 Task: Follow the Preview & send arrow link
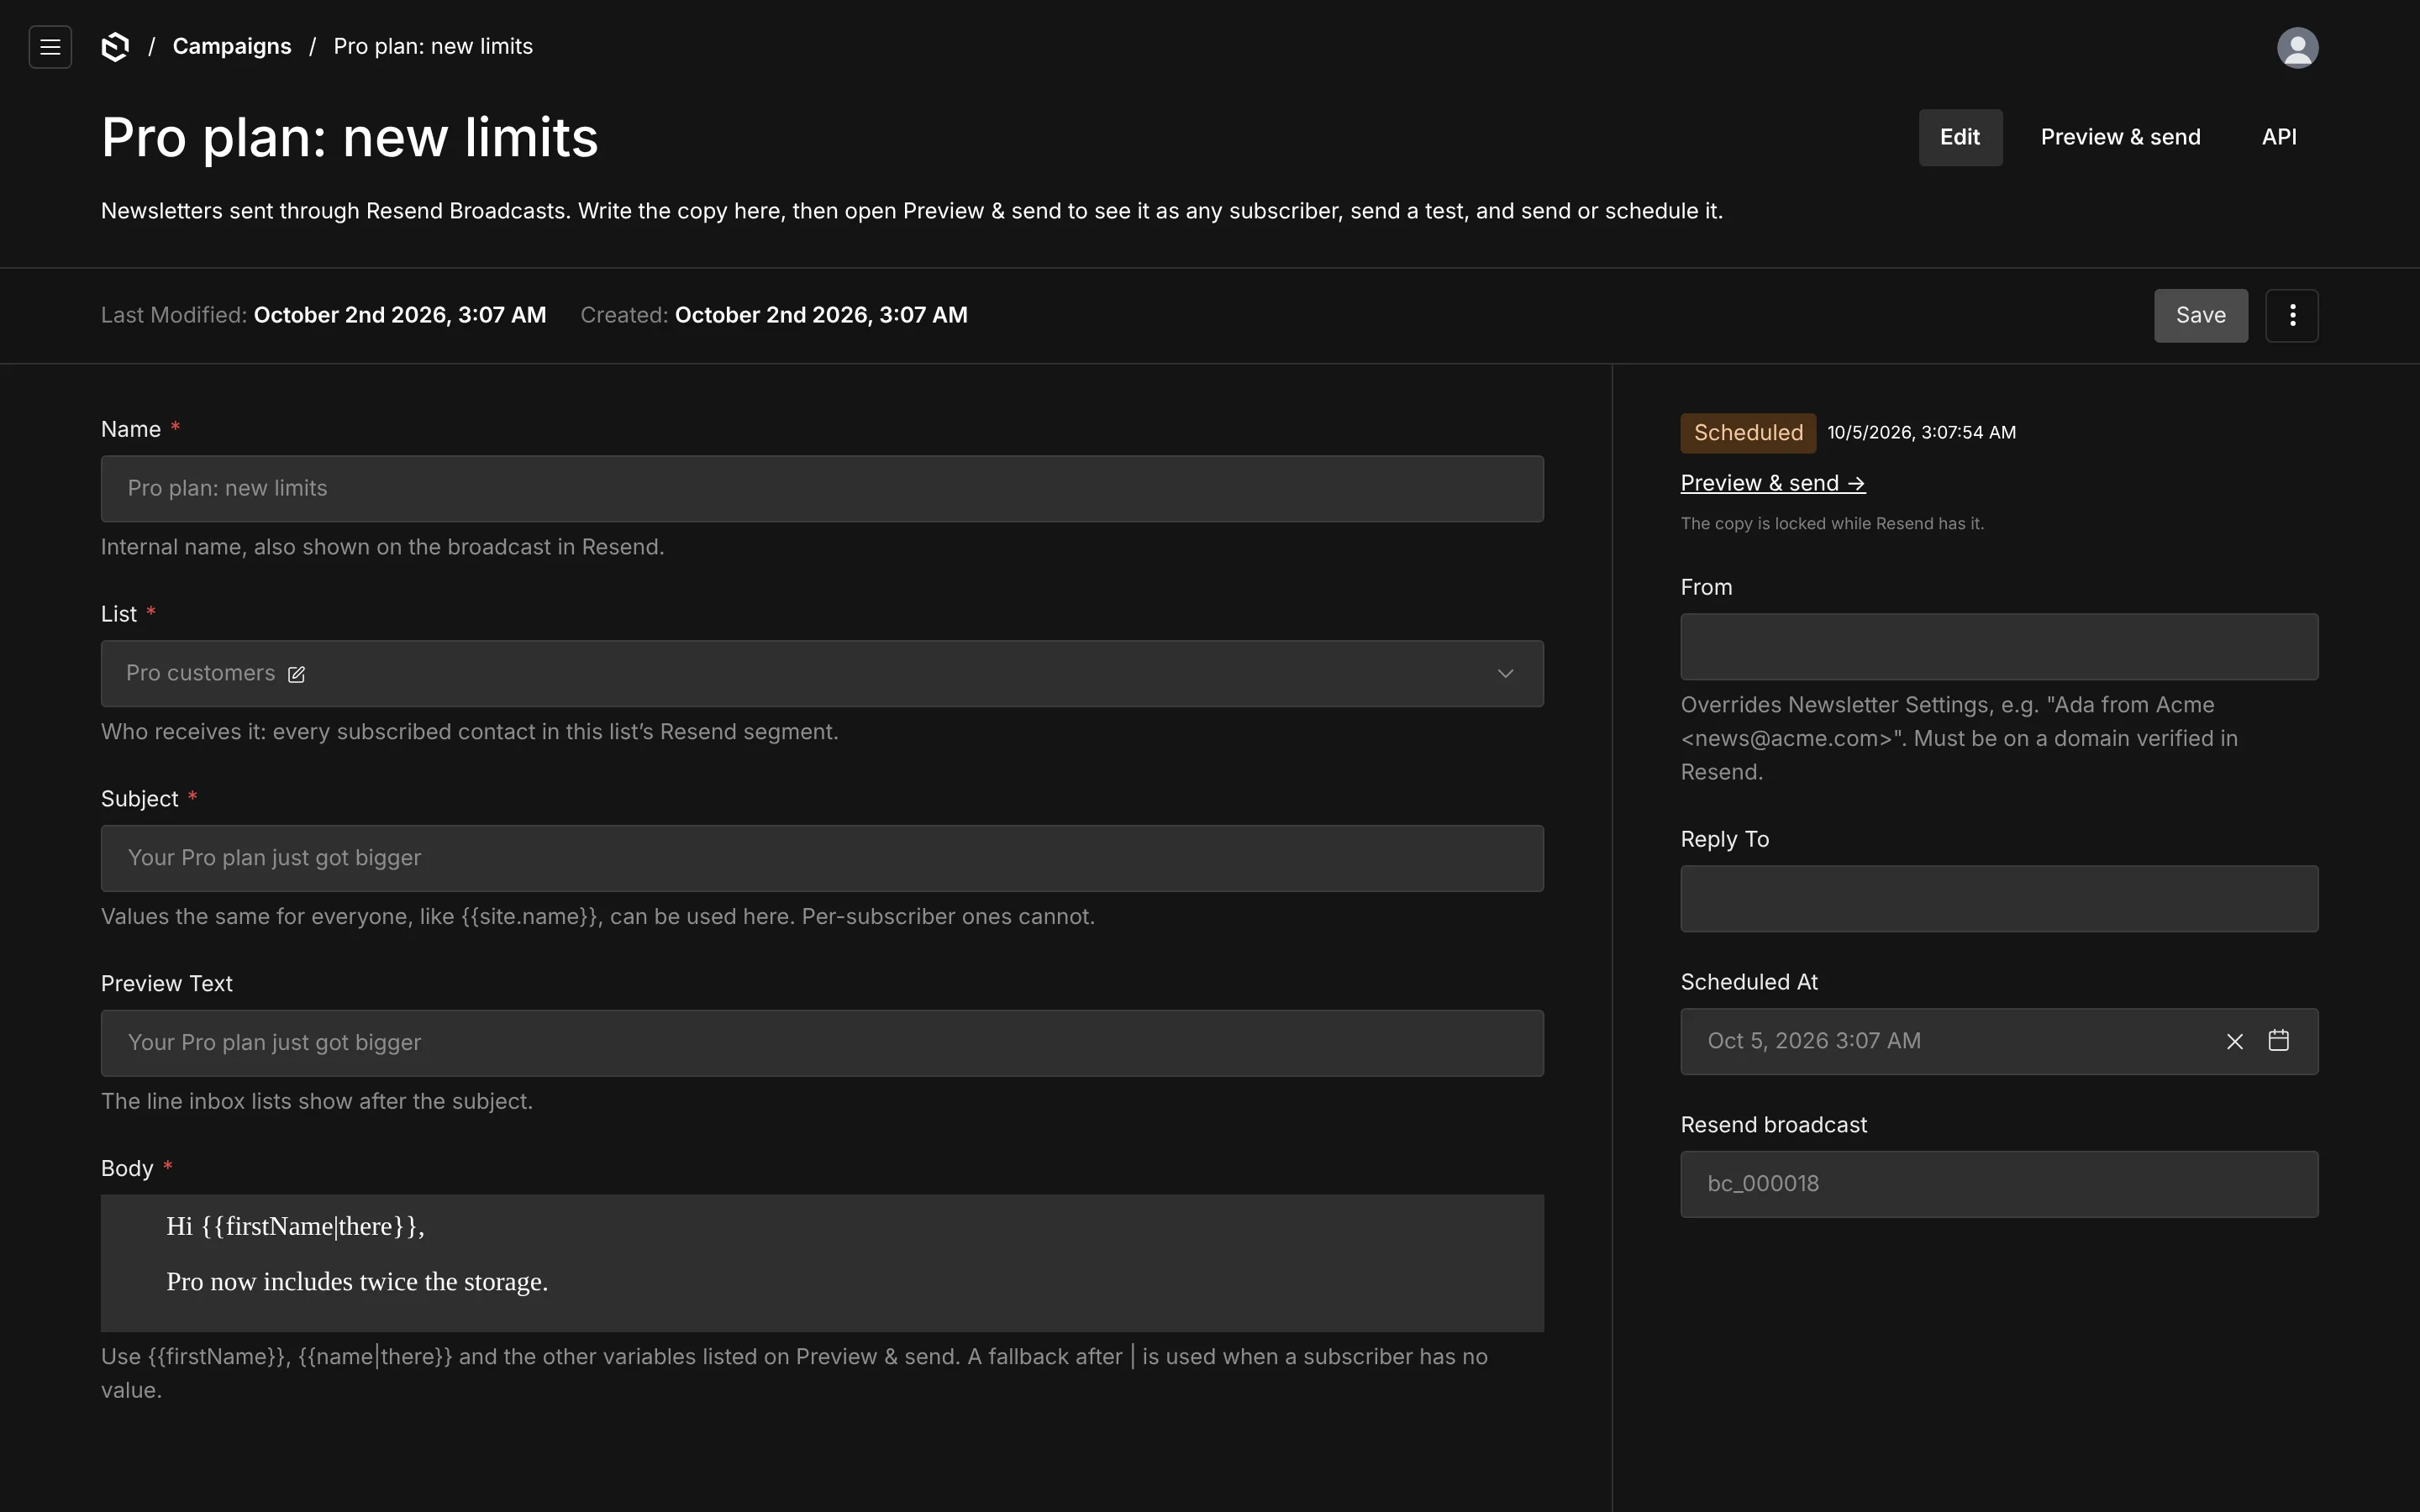coord(1773,484)
